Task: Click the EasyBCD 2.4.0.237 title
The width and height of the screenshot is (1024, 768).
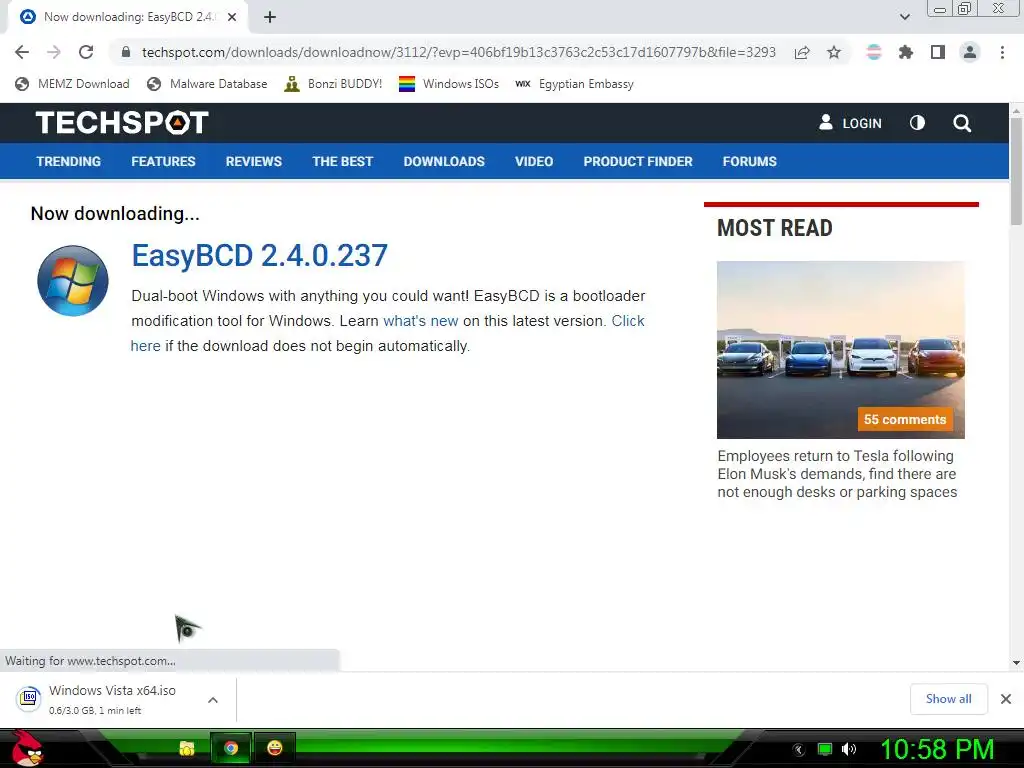Action: pyautogui.click(x=259, y=255)
